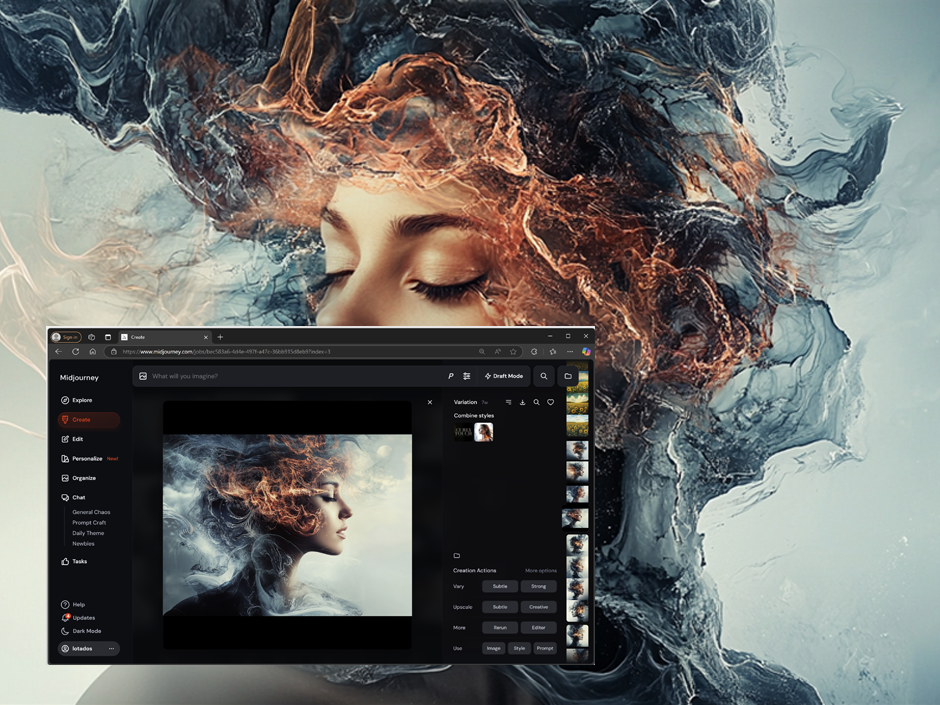Open the folder icon above Creation Actions

457,555
